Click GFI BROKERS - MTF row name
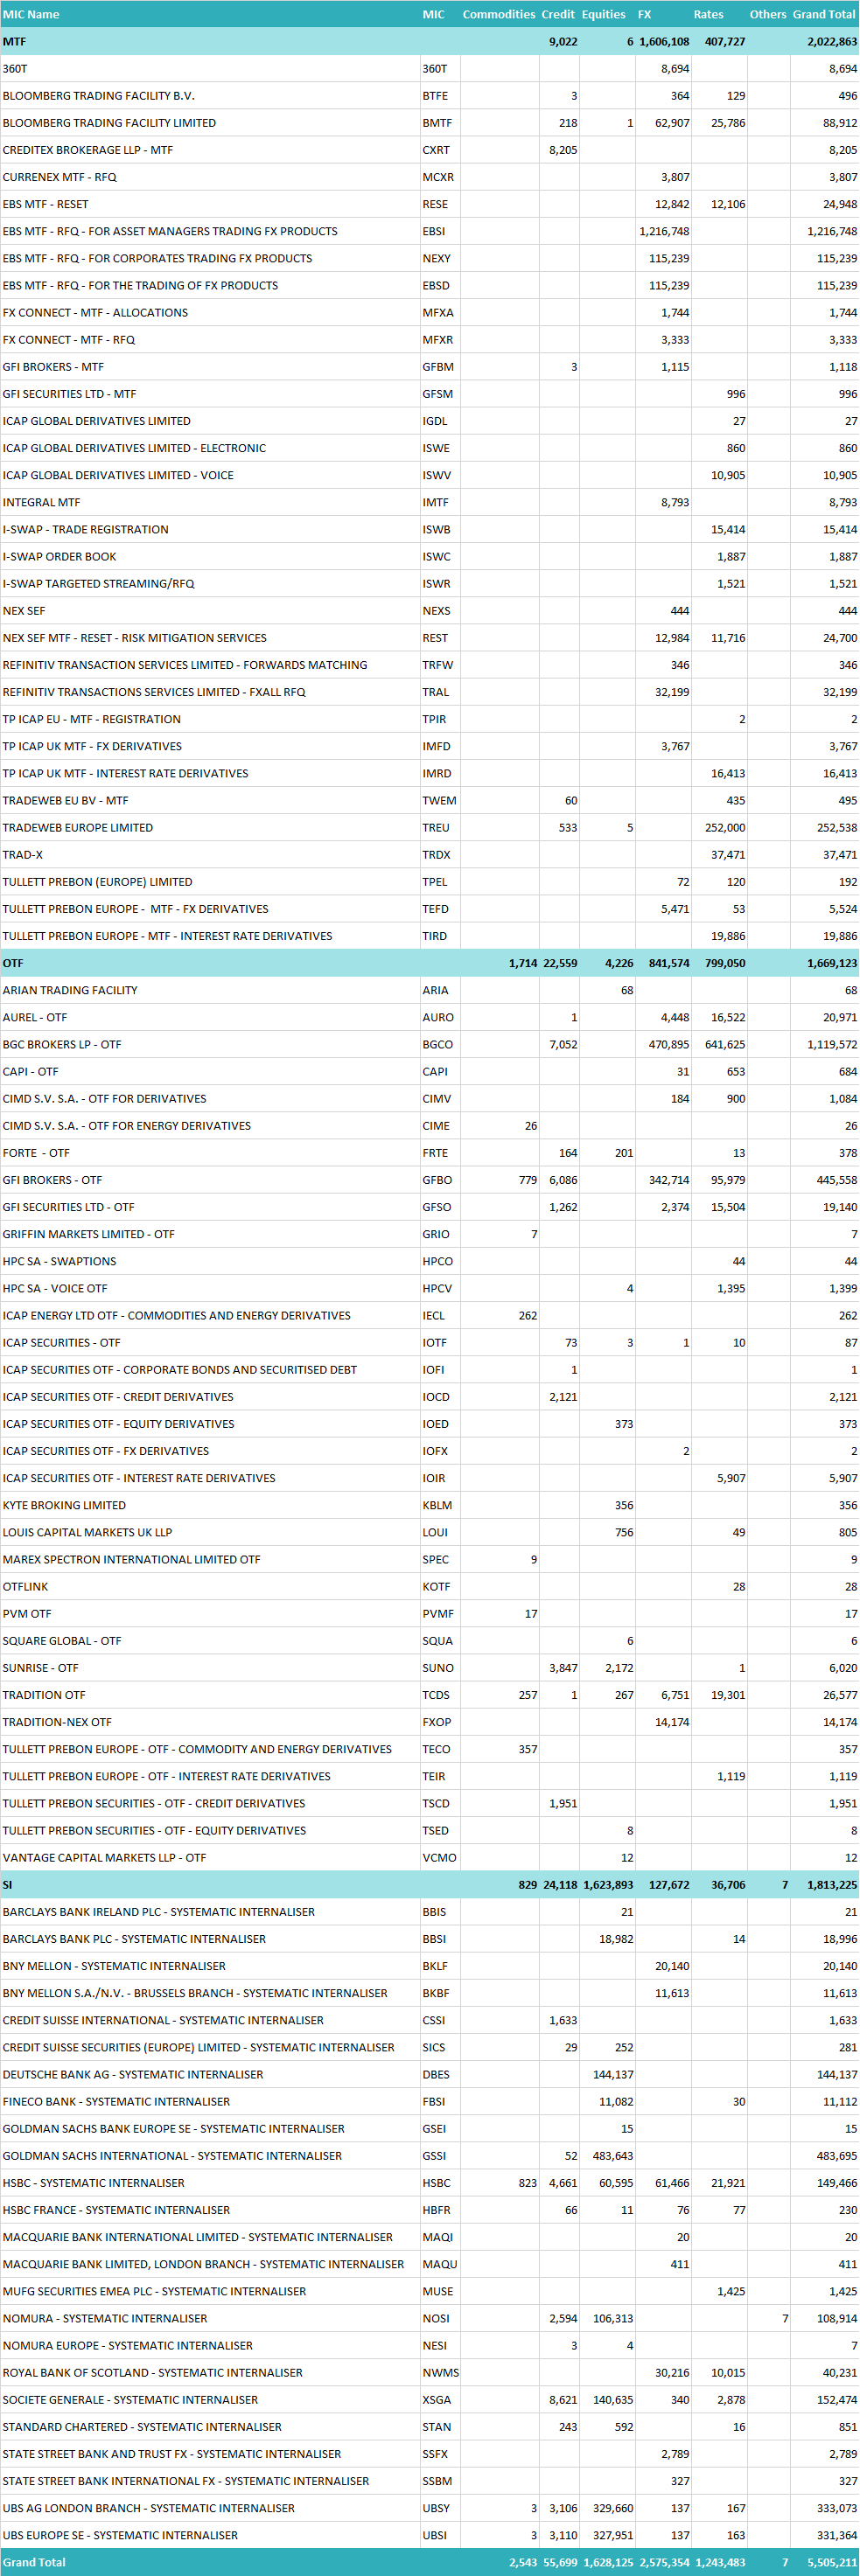This screenshot has width=860, height=2576. (x=53, y=367)
